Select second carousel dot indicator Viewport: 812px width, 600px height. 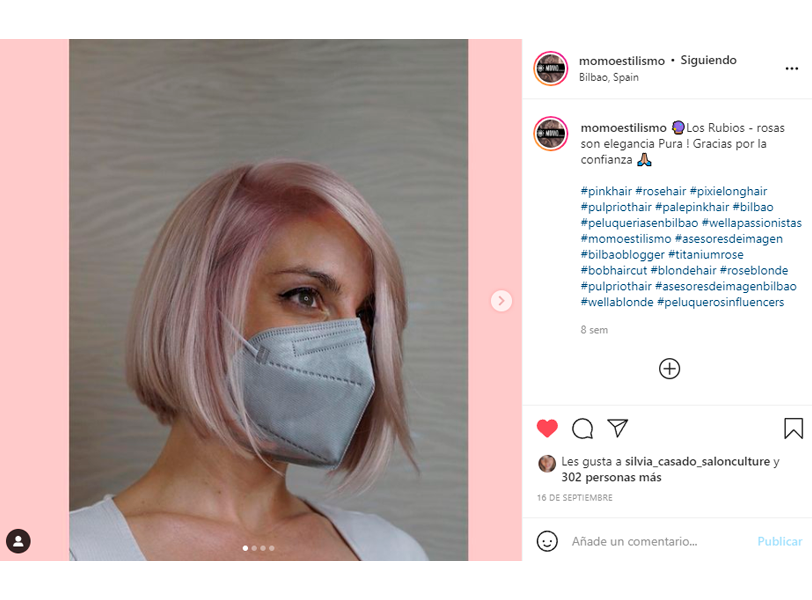pyautogui.click(x=254, y=548)
